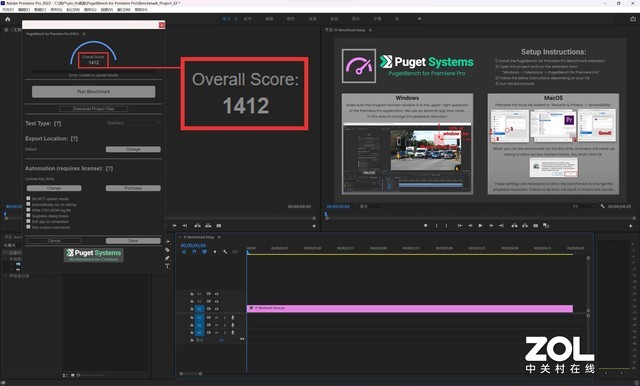Screen dimensions: 640x386
Task: Toggle insert sequences as nests icon
Action: (184, 252)
